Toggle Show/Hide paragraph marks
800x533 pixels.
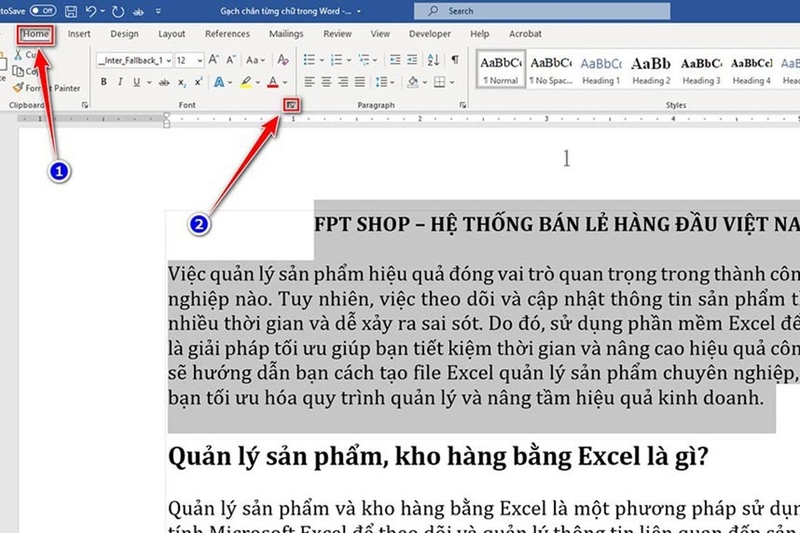(x=455, y=60)
